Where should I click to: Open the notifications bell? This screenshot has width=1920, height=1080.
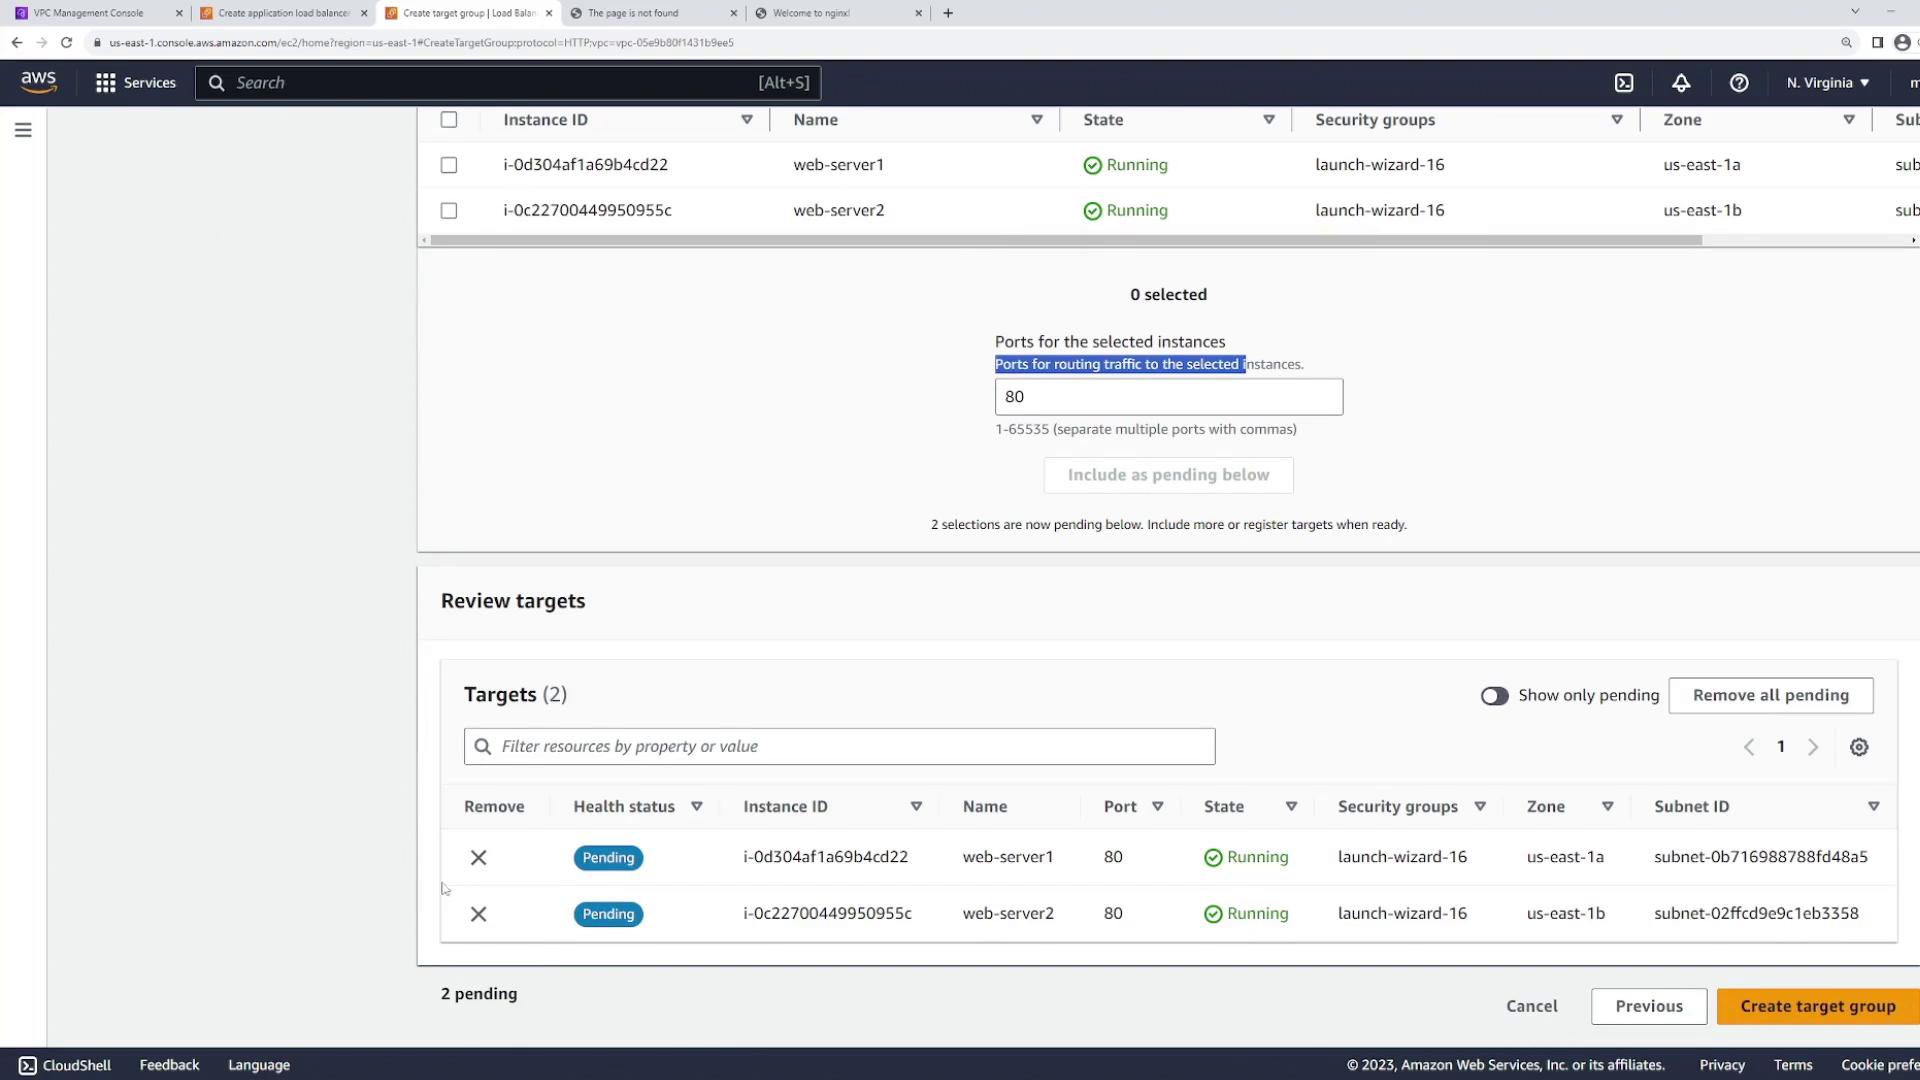(x=1681, y=83)
